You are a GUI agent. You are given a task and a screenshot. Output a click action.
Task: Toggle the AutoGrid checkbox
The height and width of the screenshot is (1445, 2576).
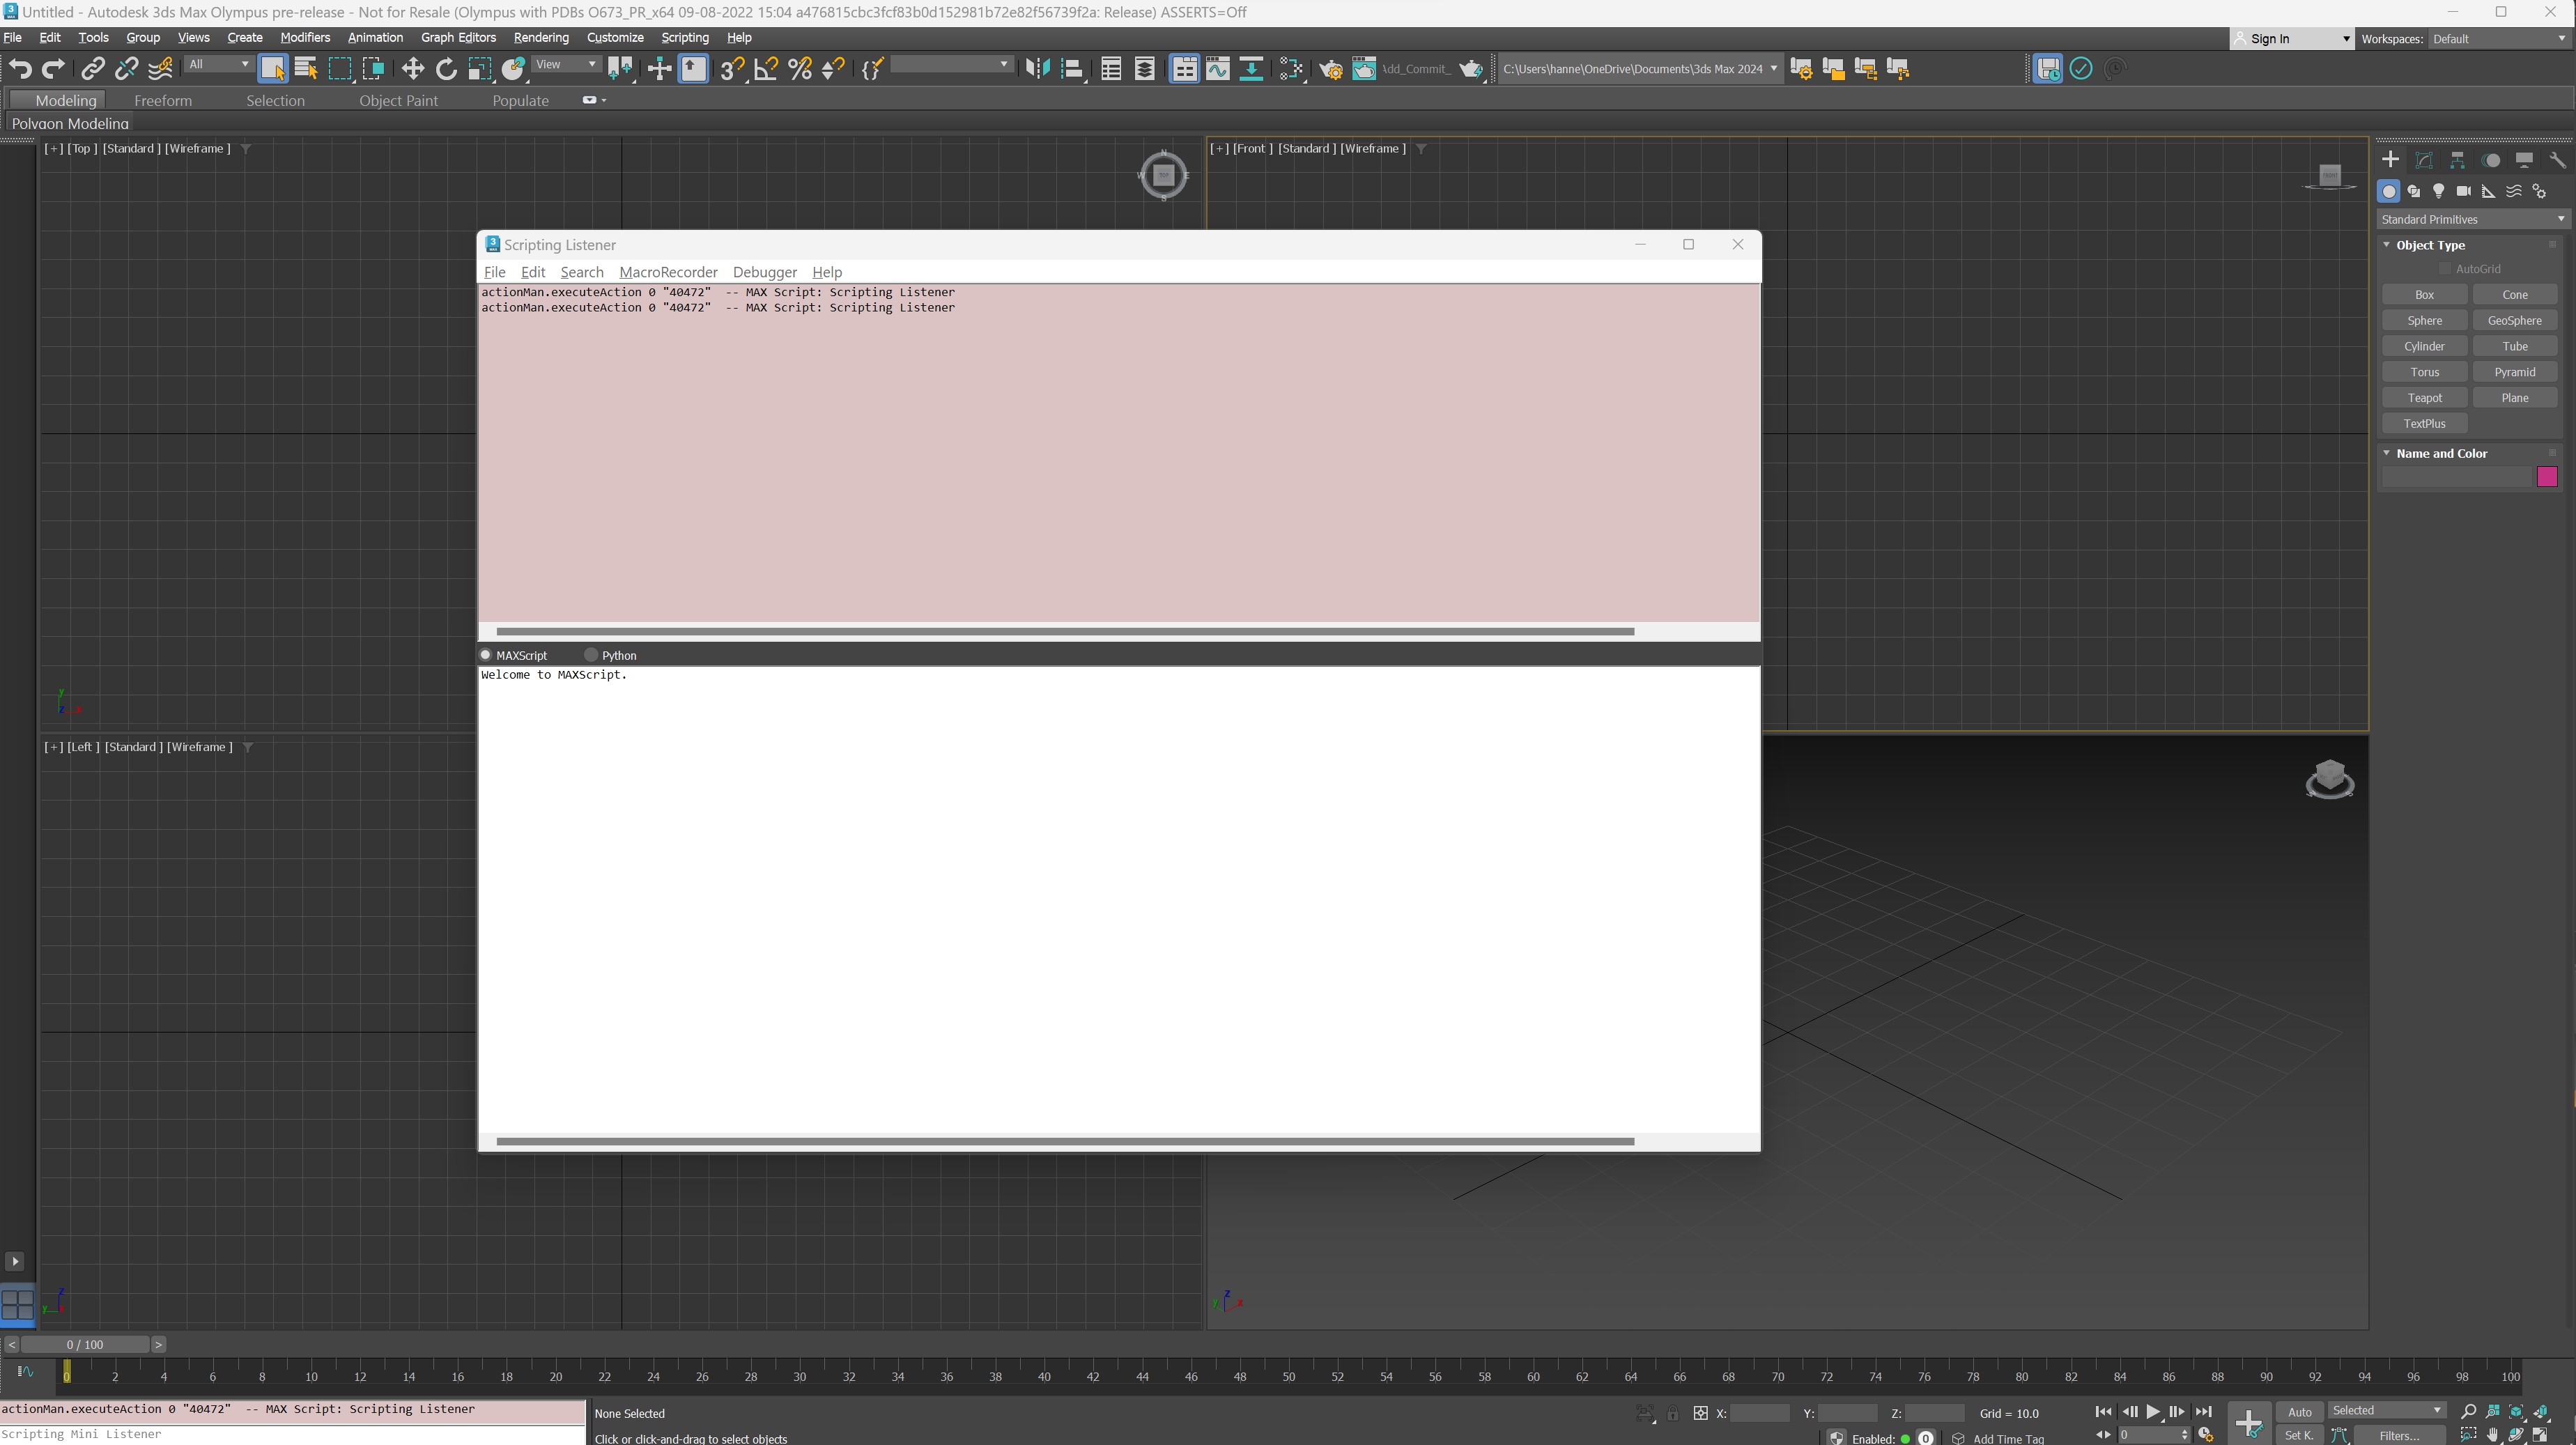2444,269
